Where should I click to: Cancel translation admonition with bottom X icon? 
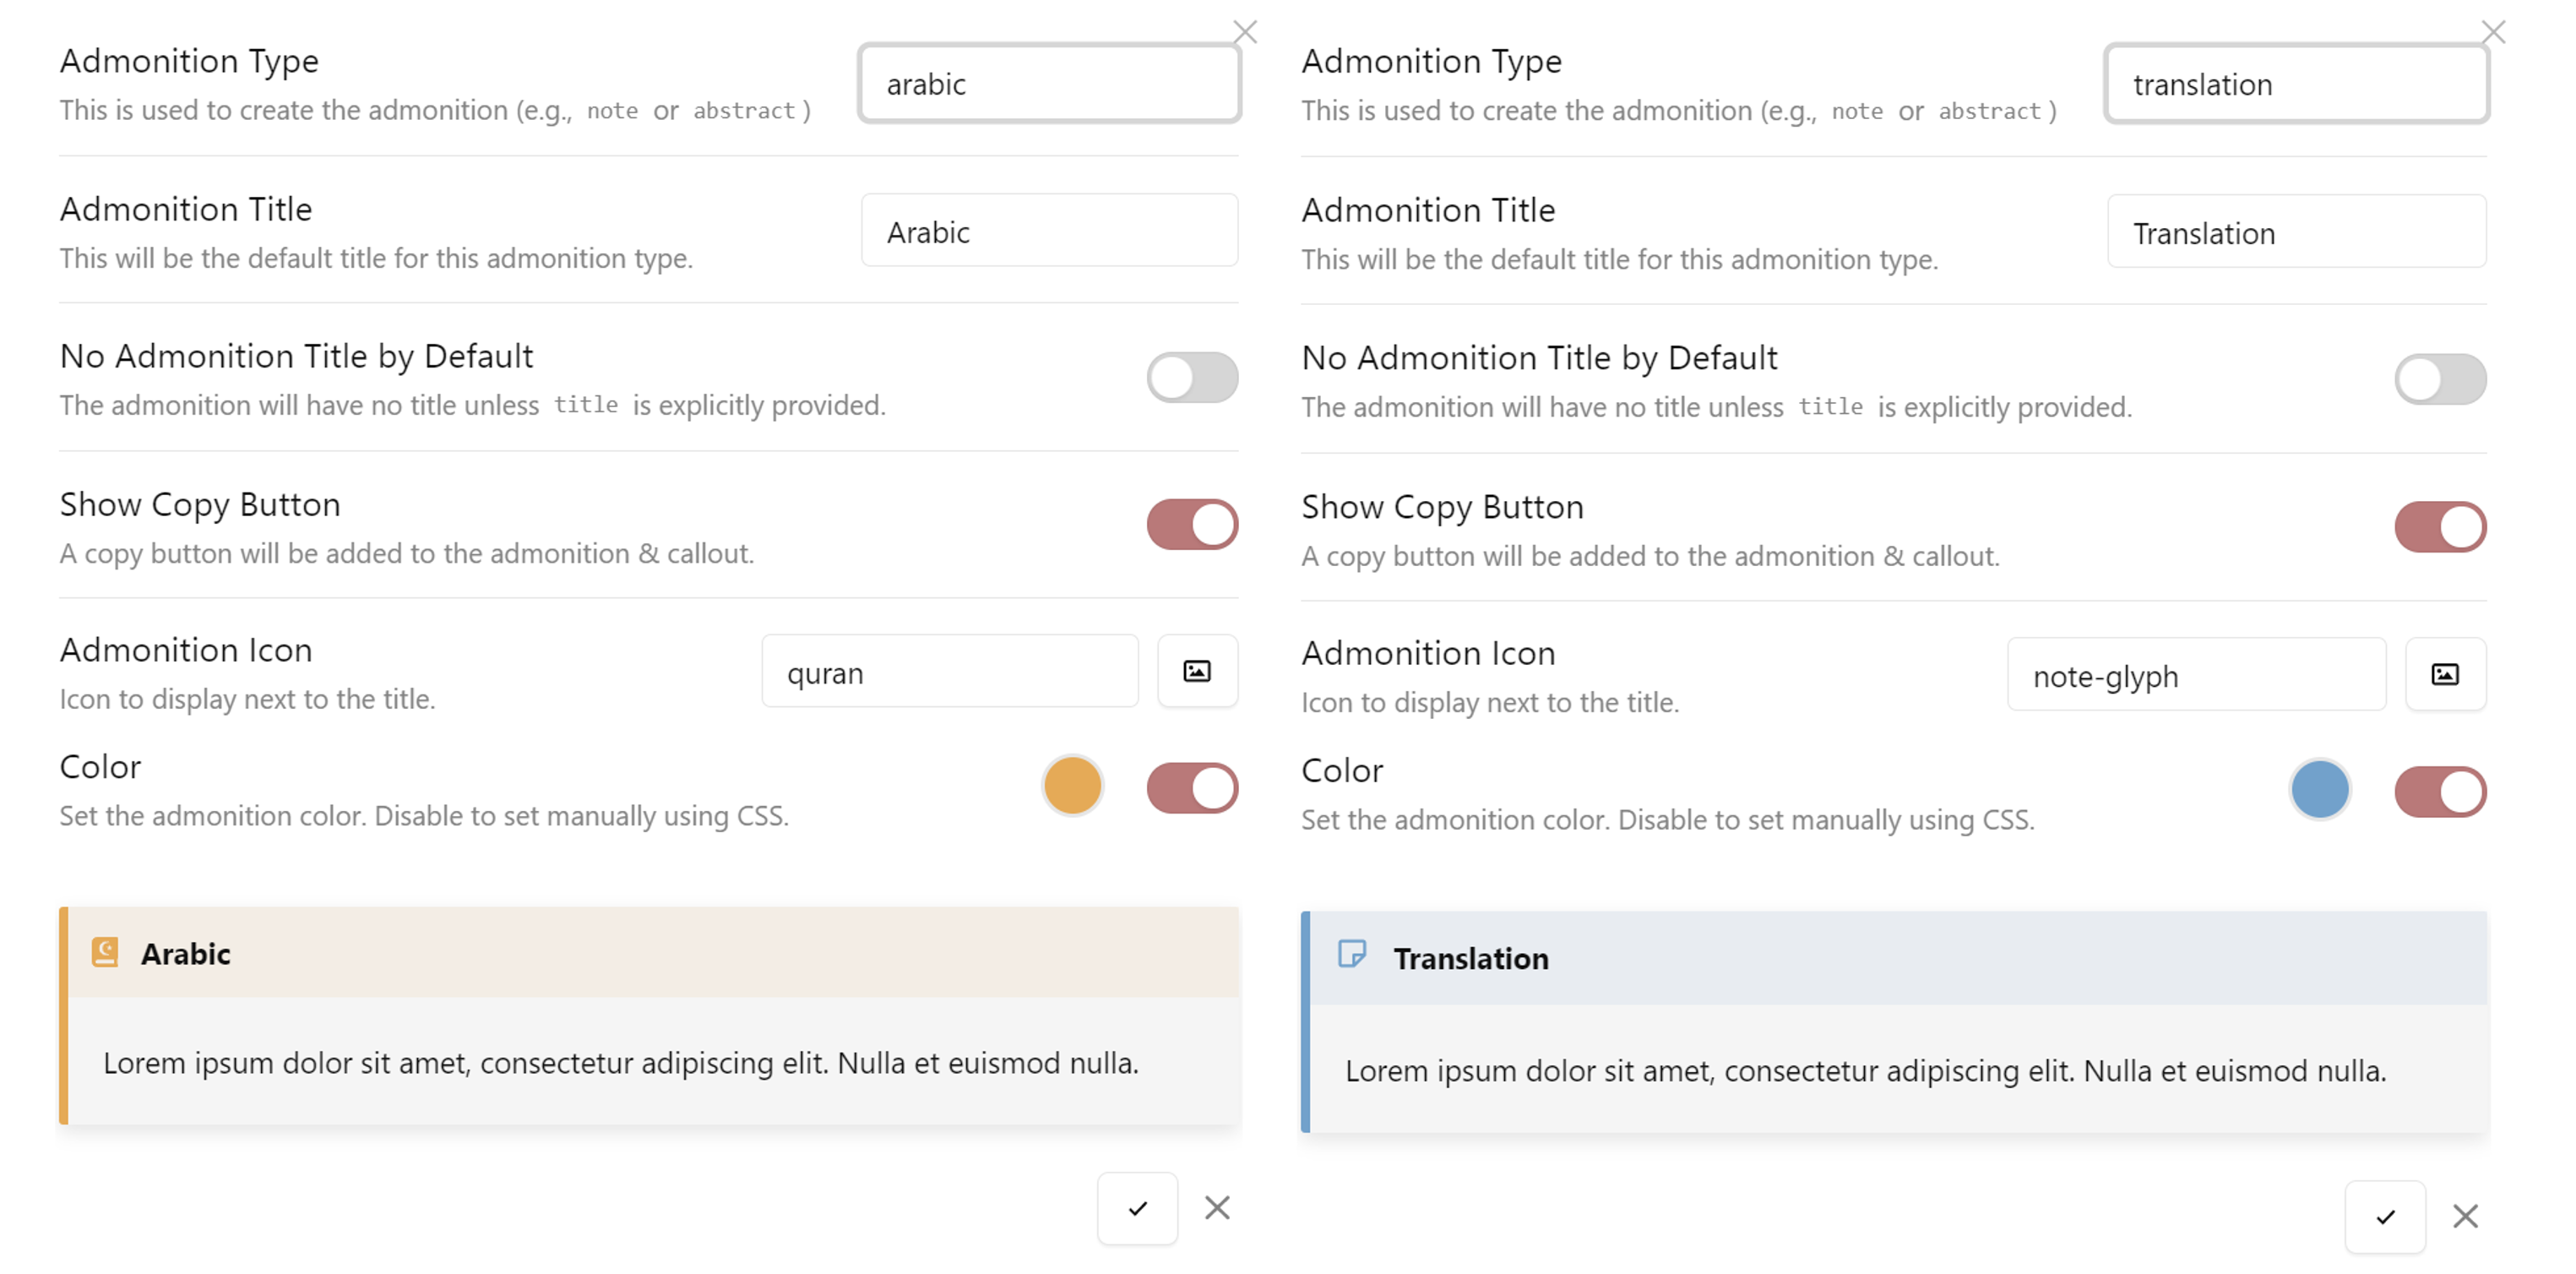coord(2465,1216)
